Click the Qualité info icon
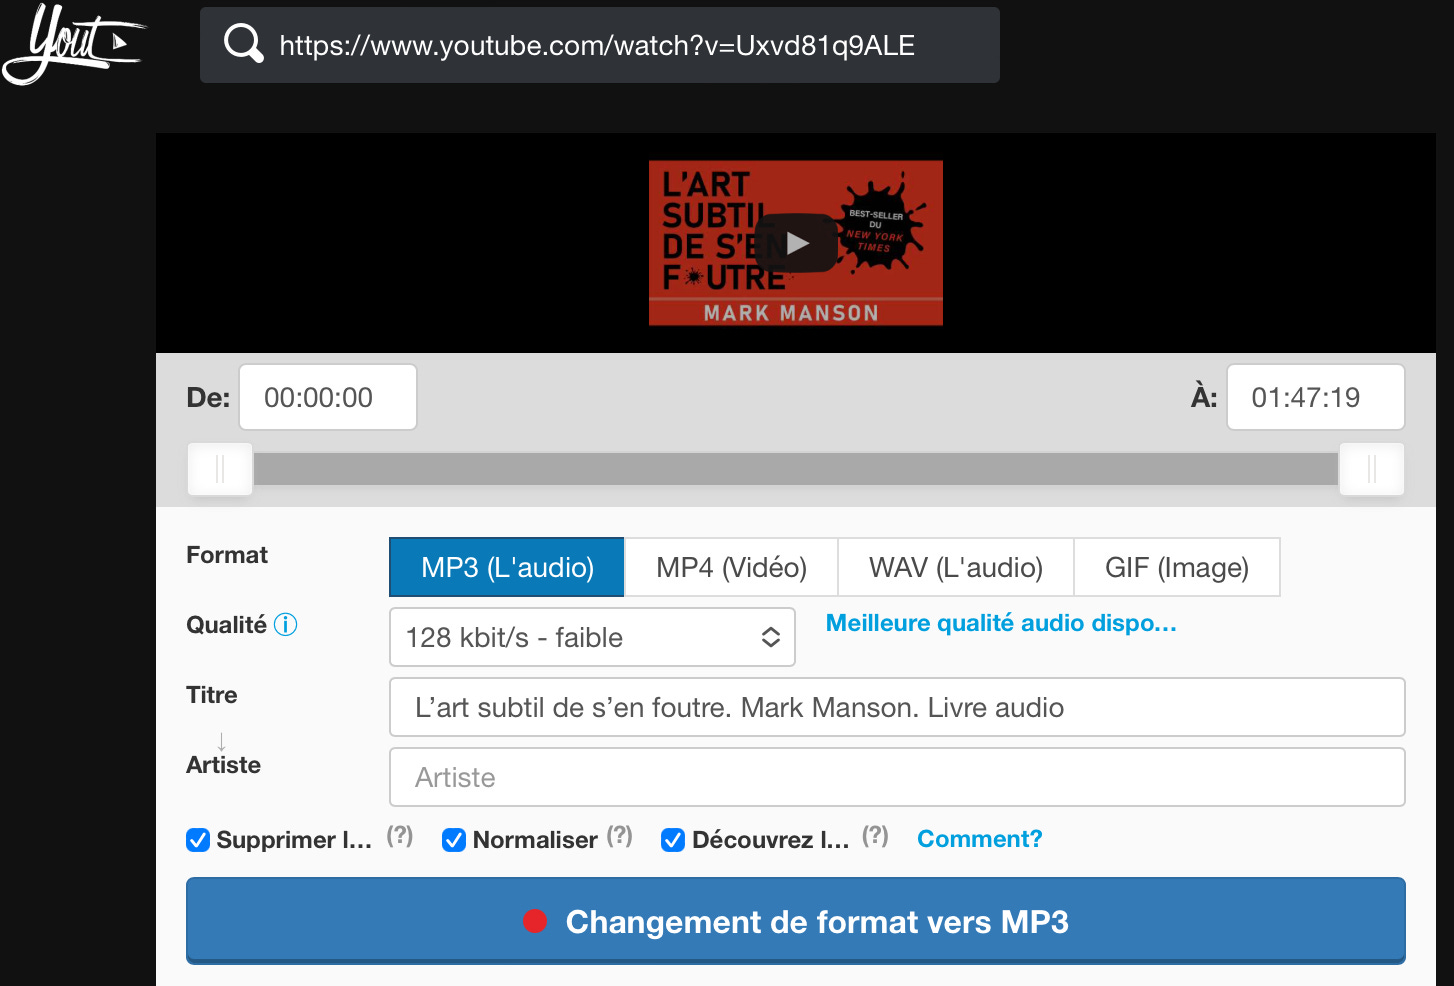Viewport: 1454px width, 986px height. coord(286,625)
